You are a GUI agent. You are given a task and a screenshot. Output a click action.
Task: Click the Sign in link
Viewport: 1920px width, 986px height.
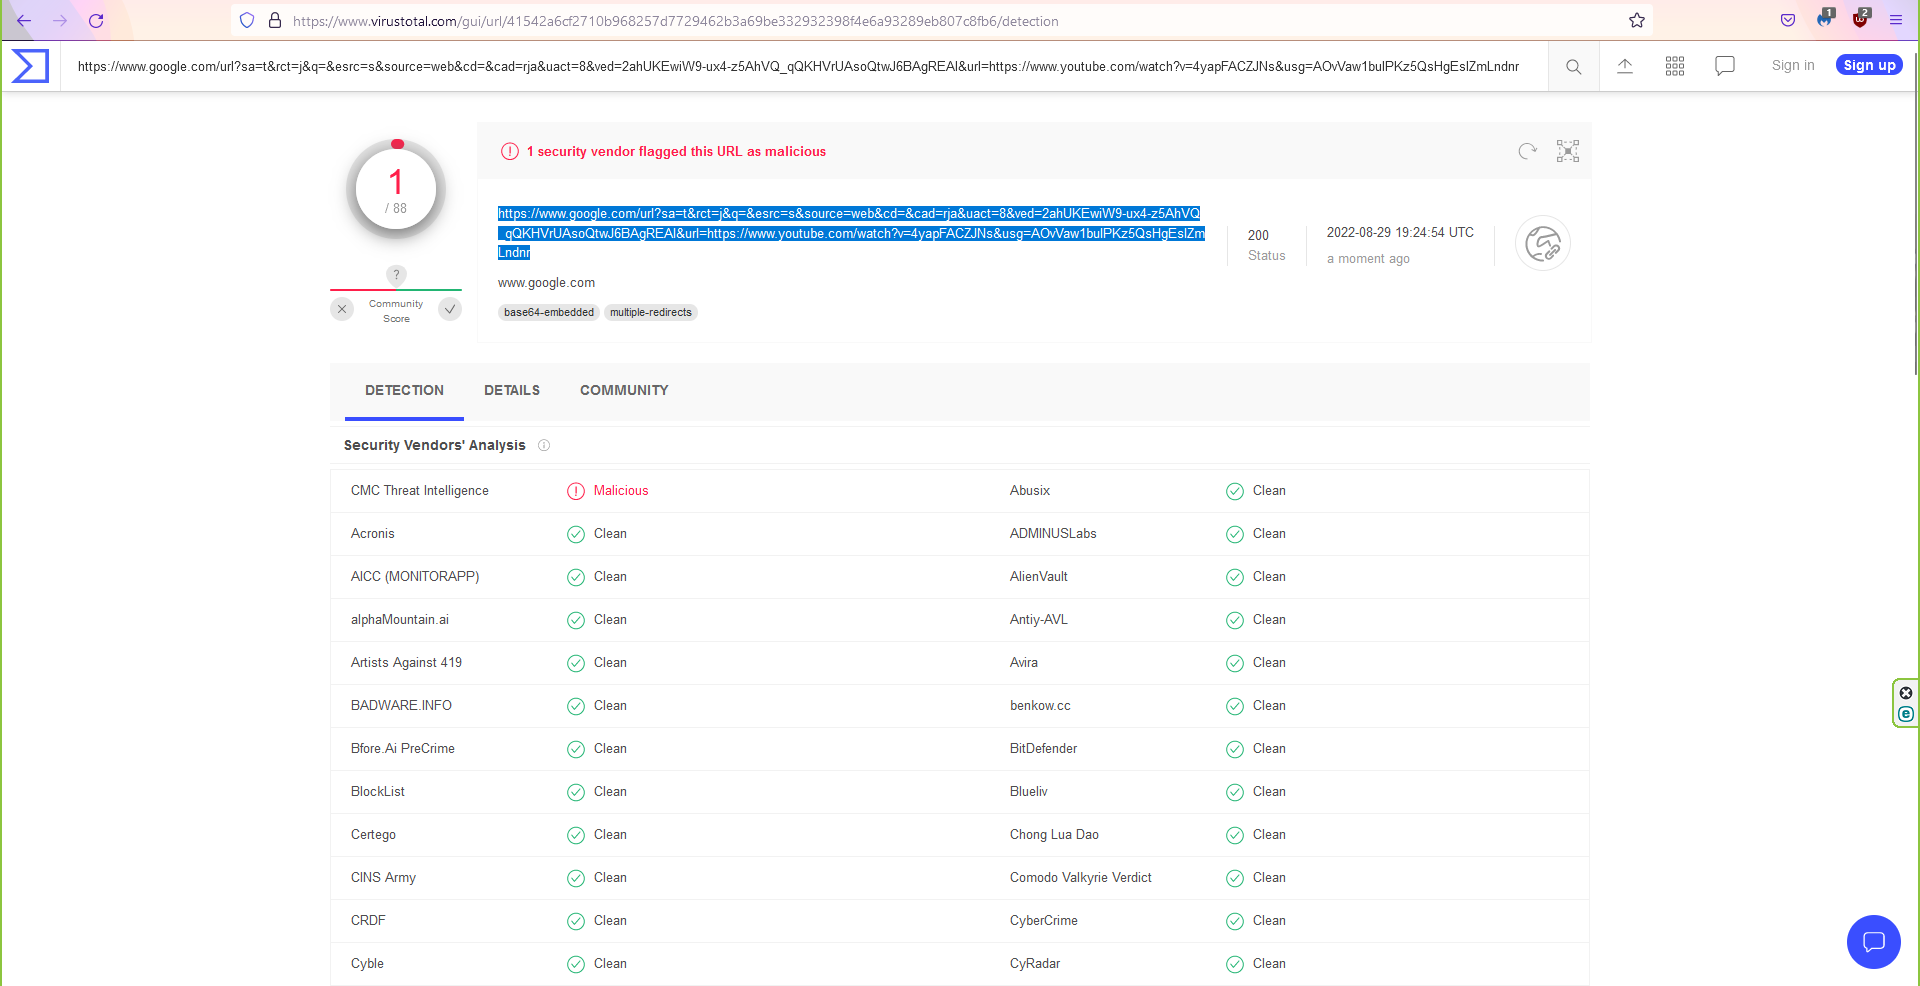1793,65
